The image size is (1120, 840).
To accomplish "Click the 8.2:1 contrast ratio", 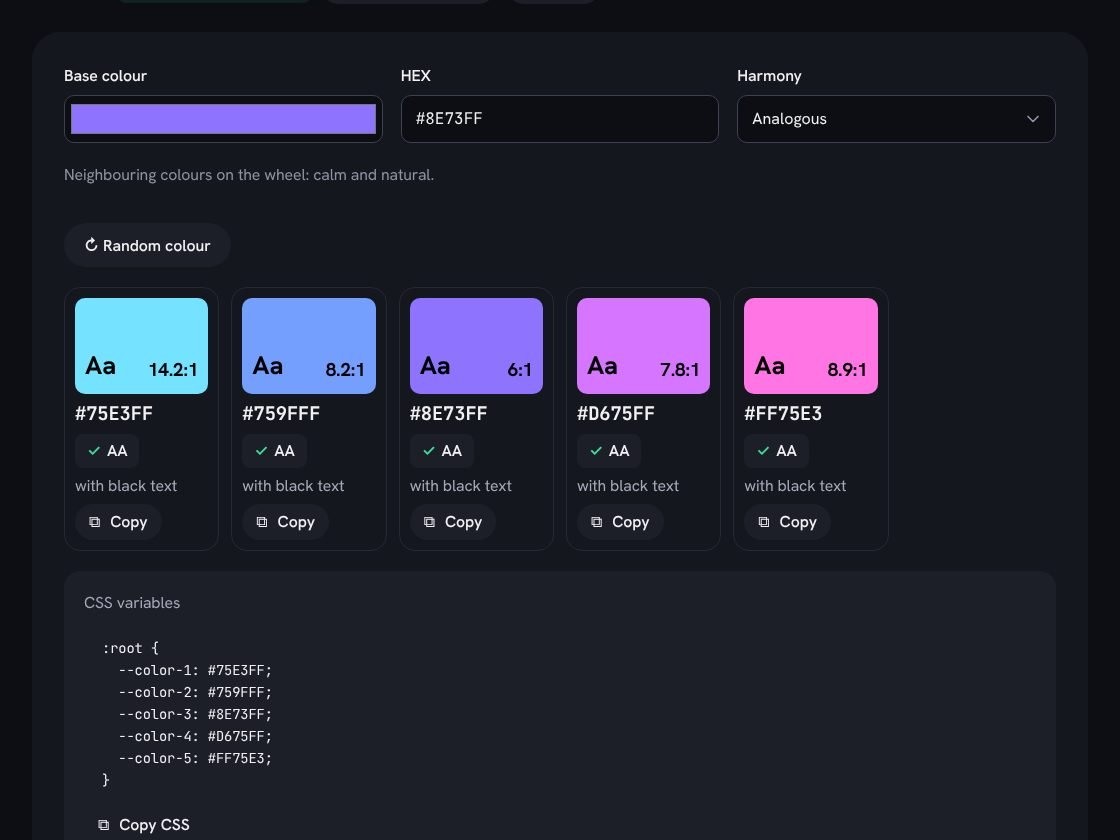I will coord(345,370).
